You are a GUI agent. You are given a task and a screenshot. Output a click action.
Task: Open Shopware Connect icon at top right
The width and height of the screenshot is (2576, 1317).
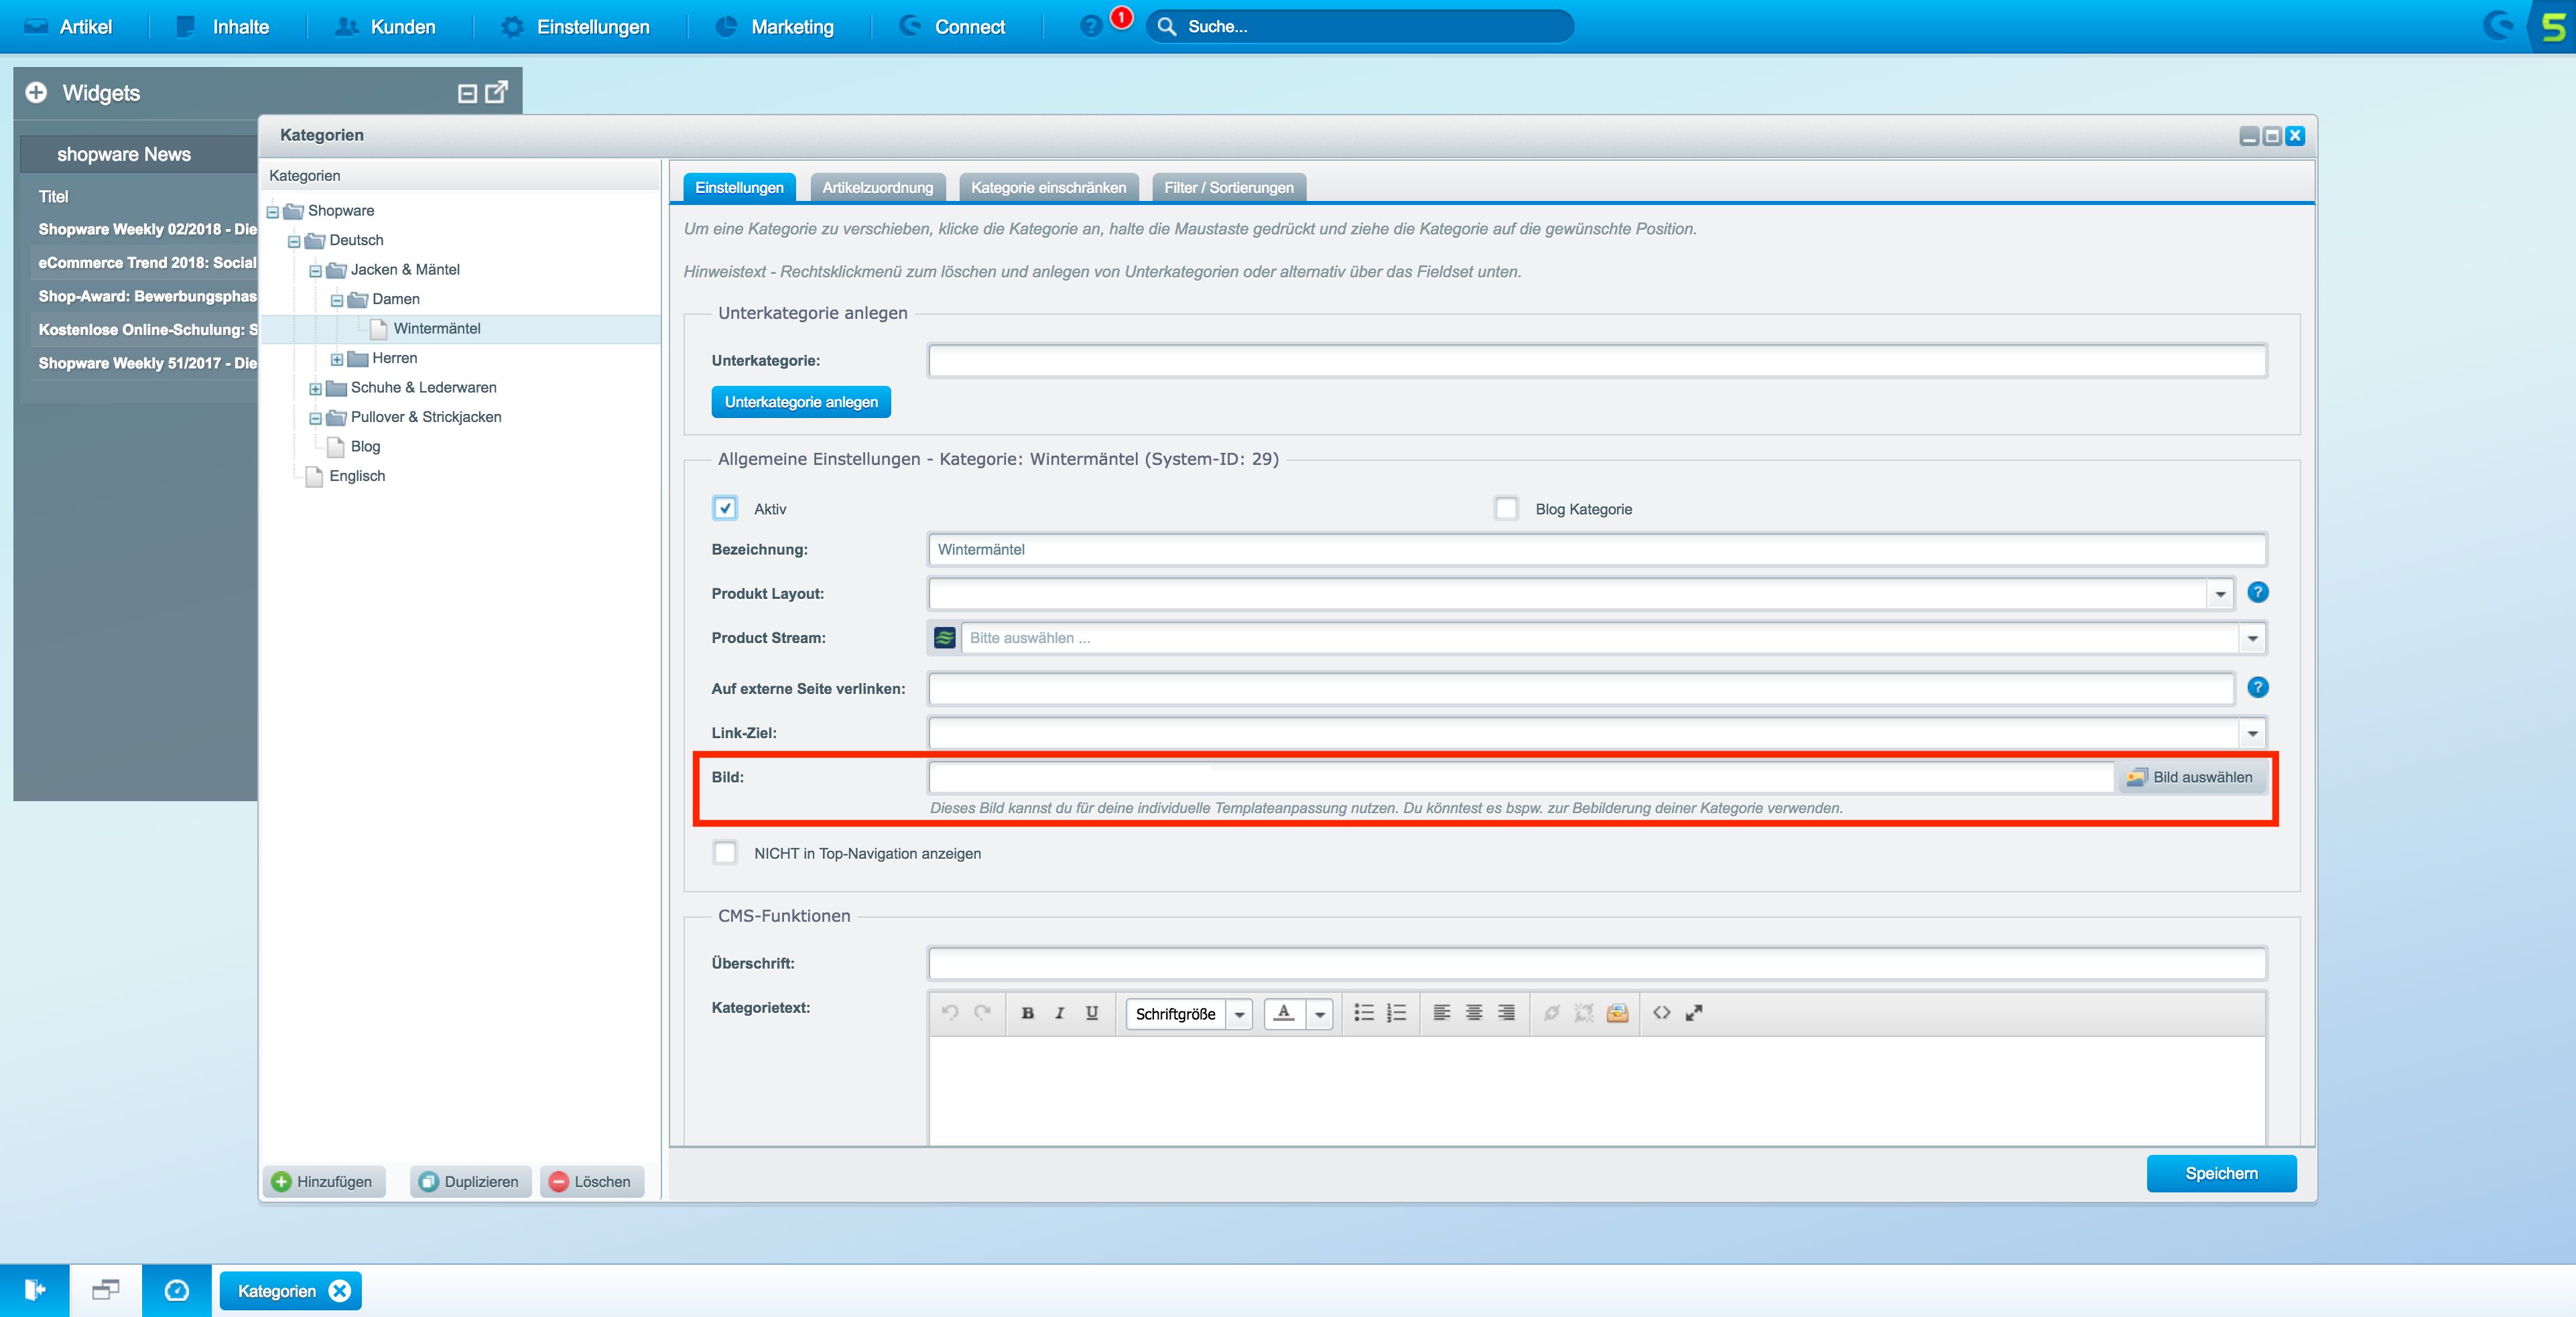coord(2499,25)
